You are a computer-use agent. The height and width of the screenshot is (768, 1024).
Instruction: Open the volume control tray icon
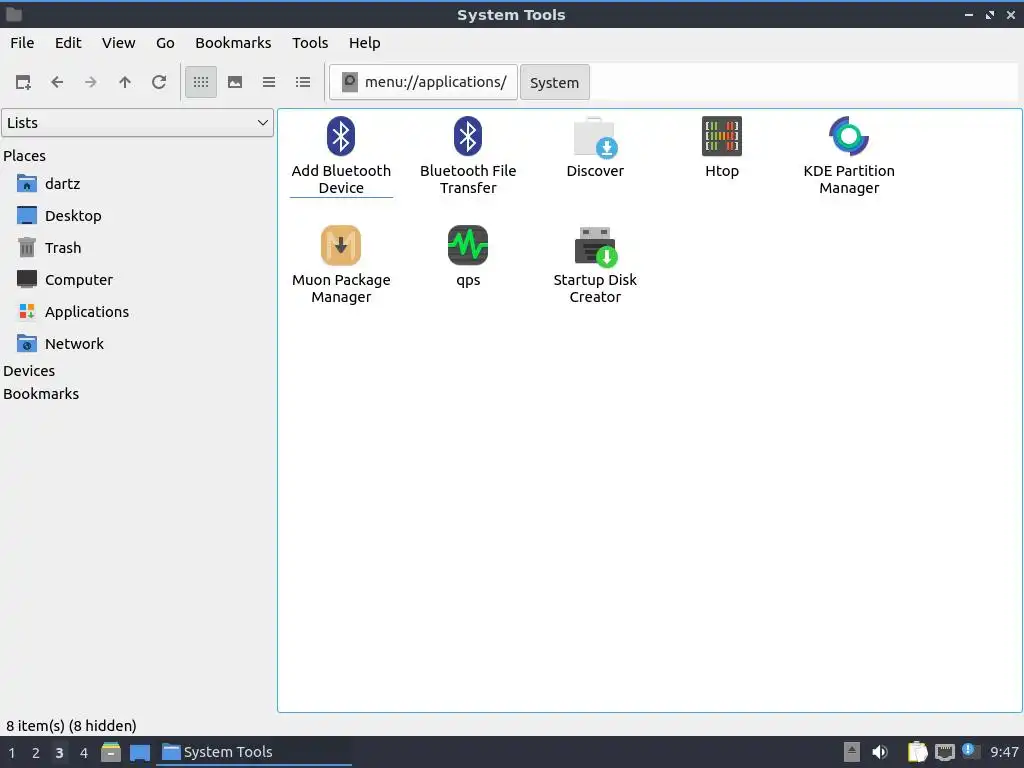pyautogui.click(x=880, y=752)
